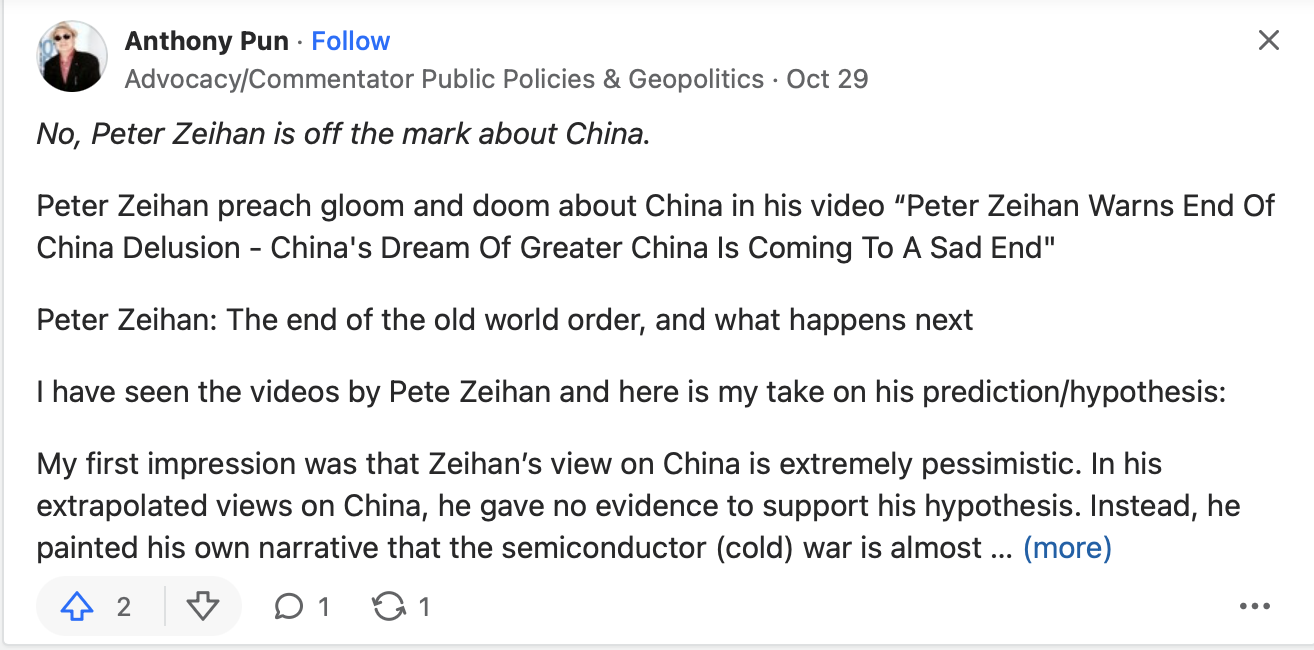1314x650 pixels.
Task: Click the "I have seen the videos" sentence
Action: [630, 391]
